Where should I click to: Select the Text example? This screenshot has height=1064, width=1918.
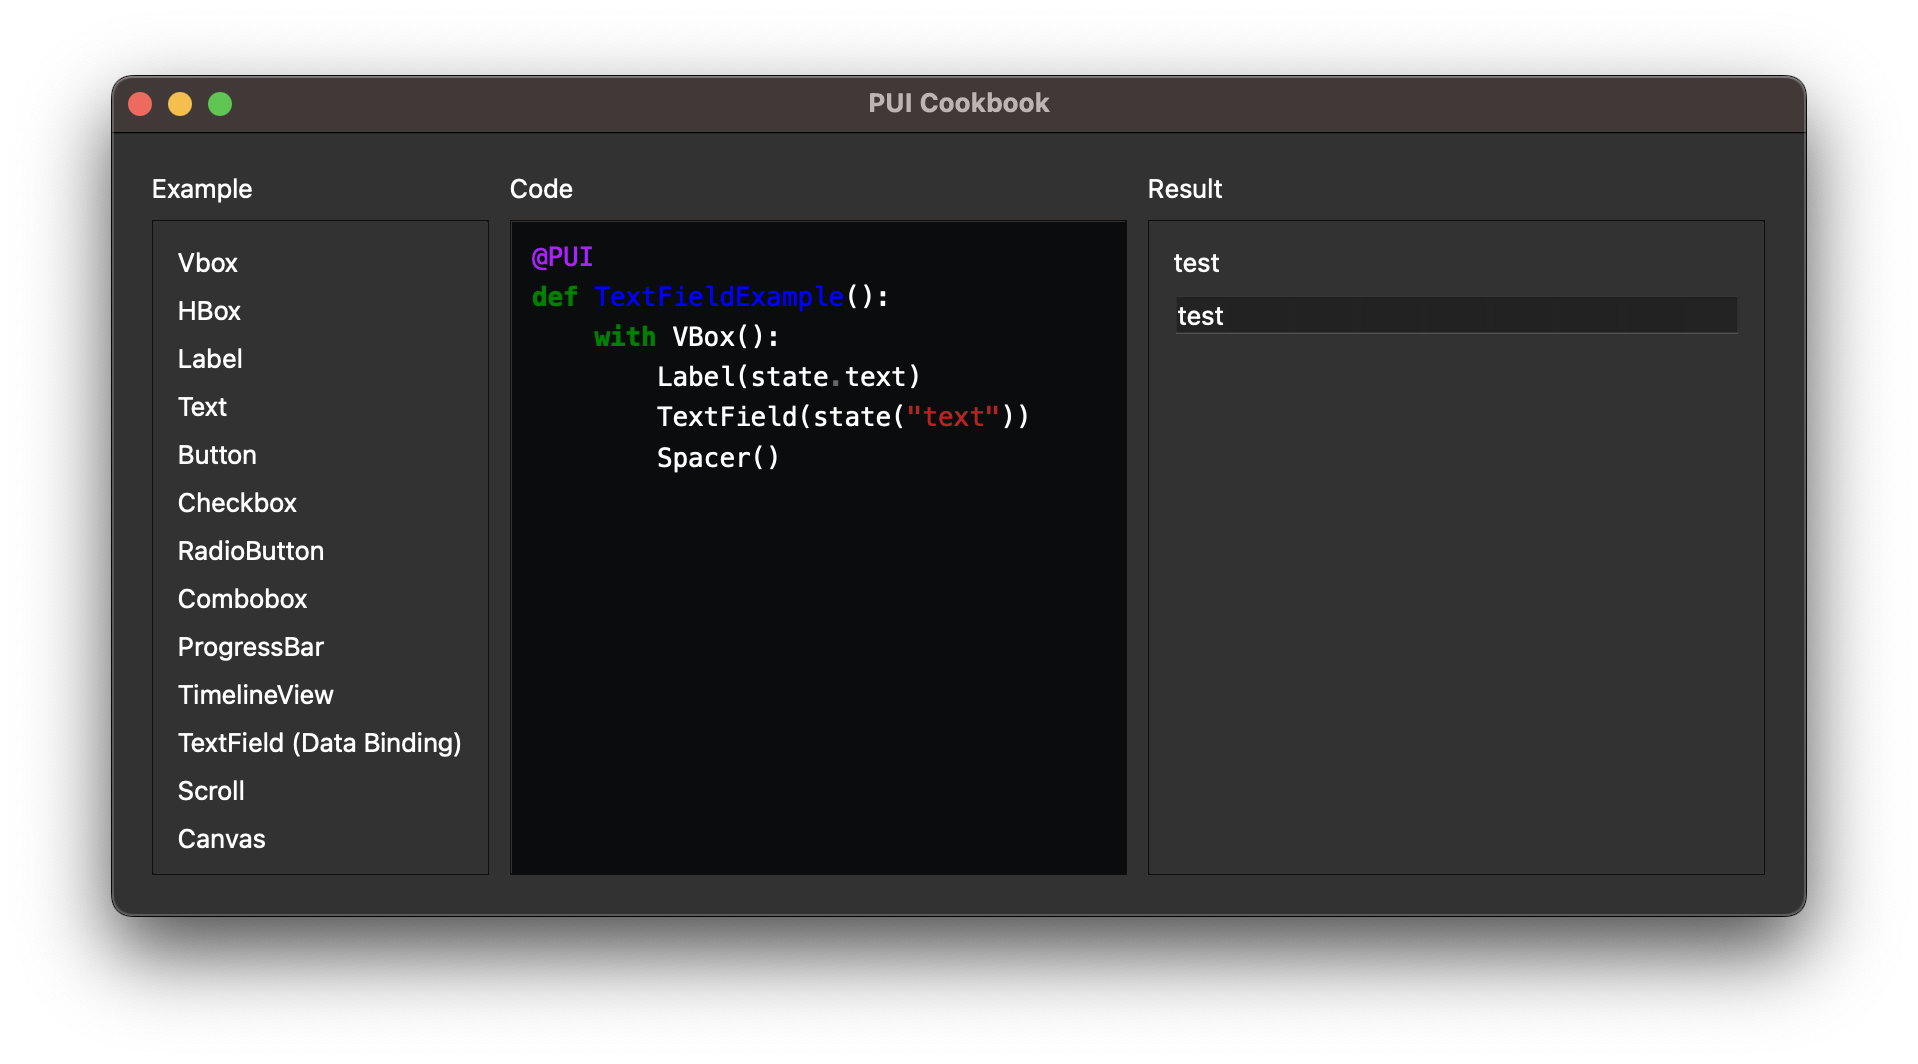[x=202, y=407]
